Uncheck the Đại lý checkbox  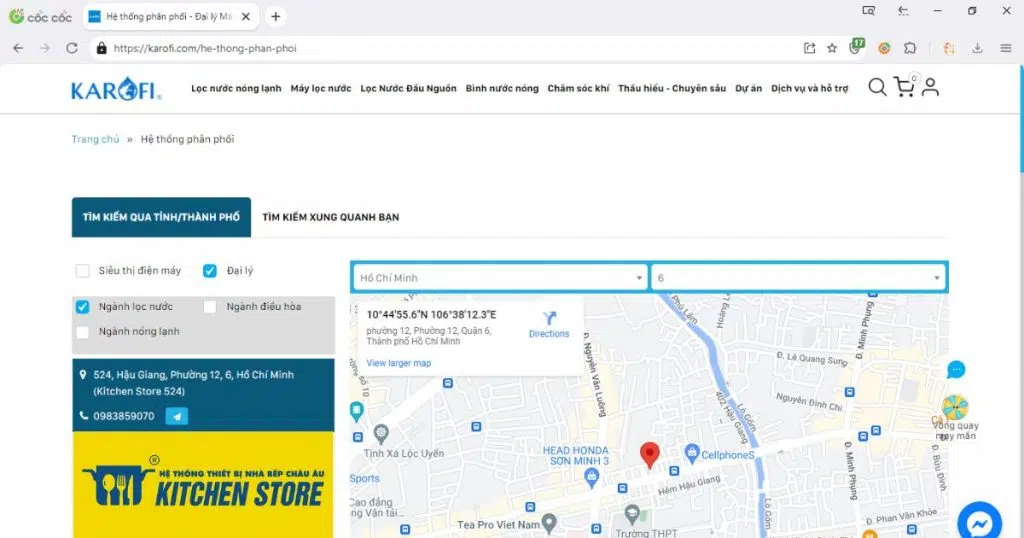[x=210, y=270]
